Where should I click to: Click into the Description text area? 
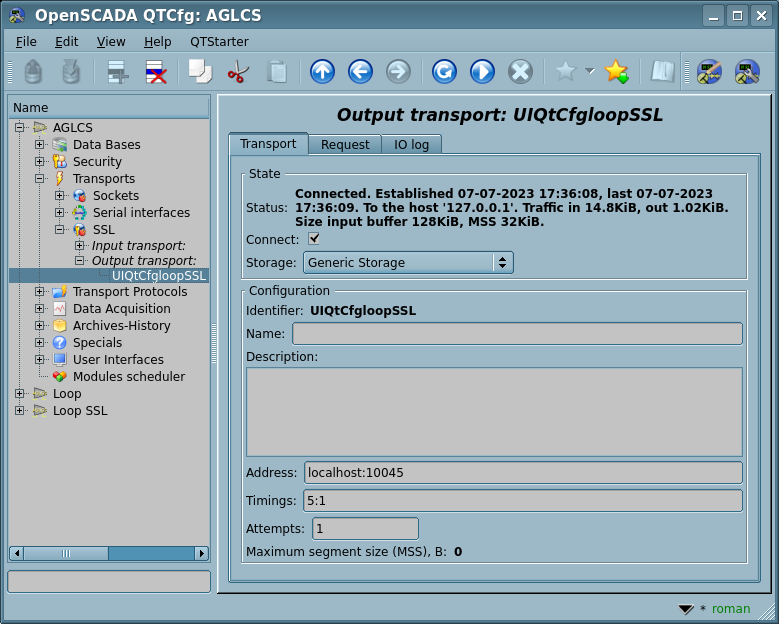click(494, 412)
